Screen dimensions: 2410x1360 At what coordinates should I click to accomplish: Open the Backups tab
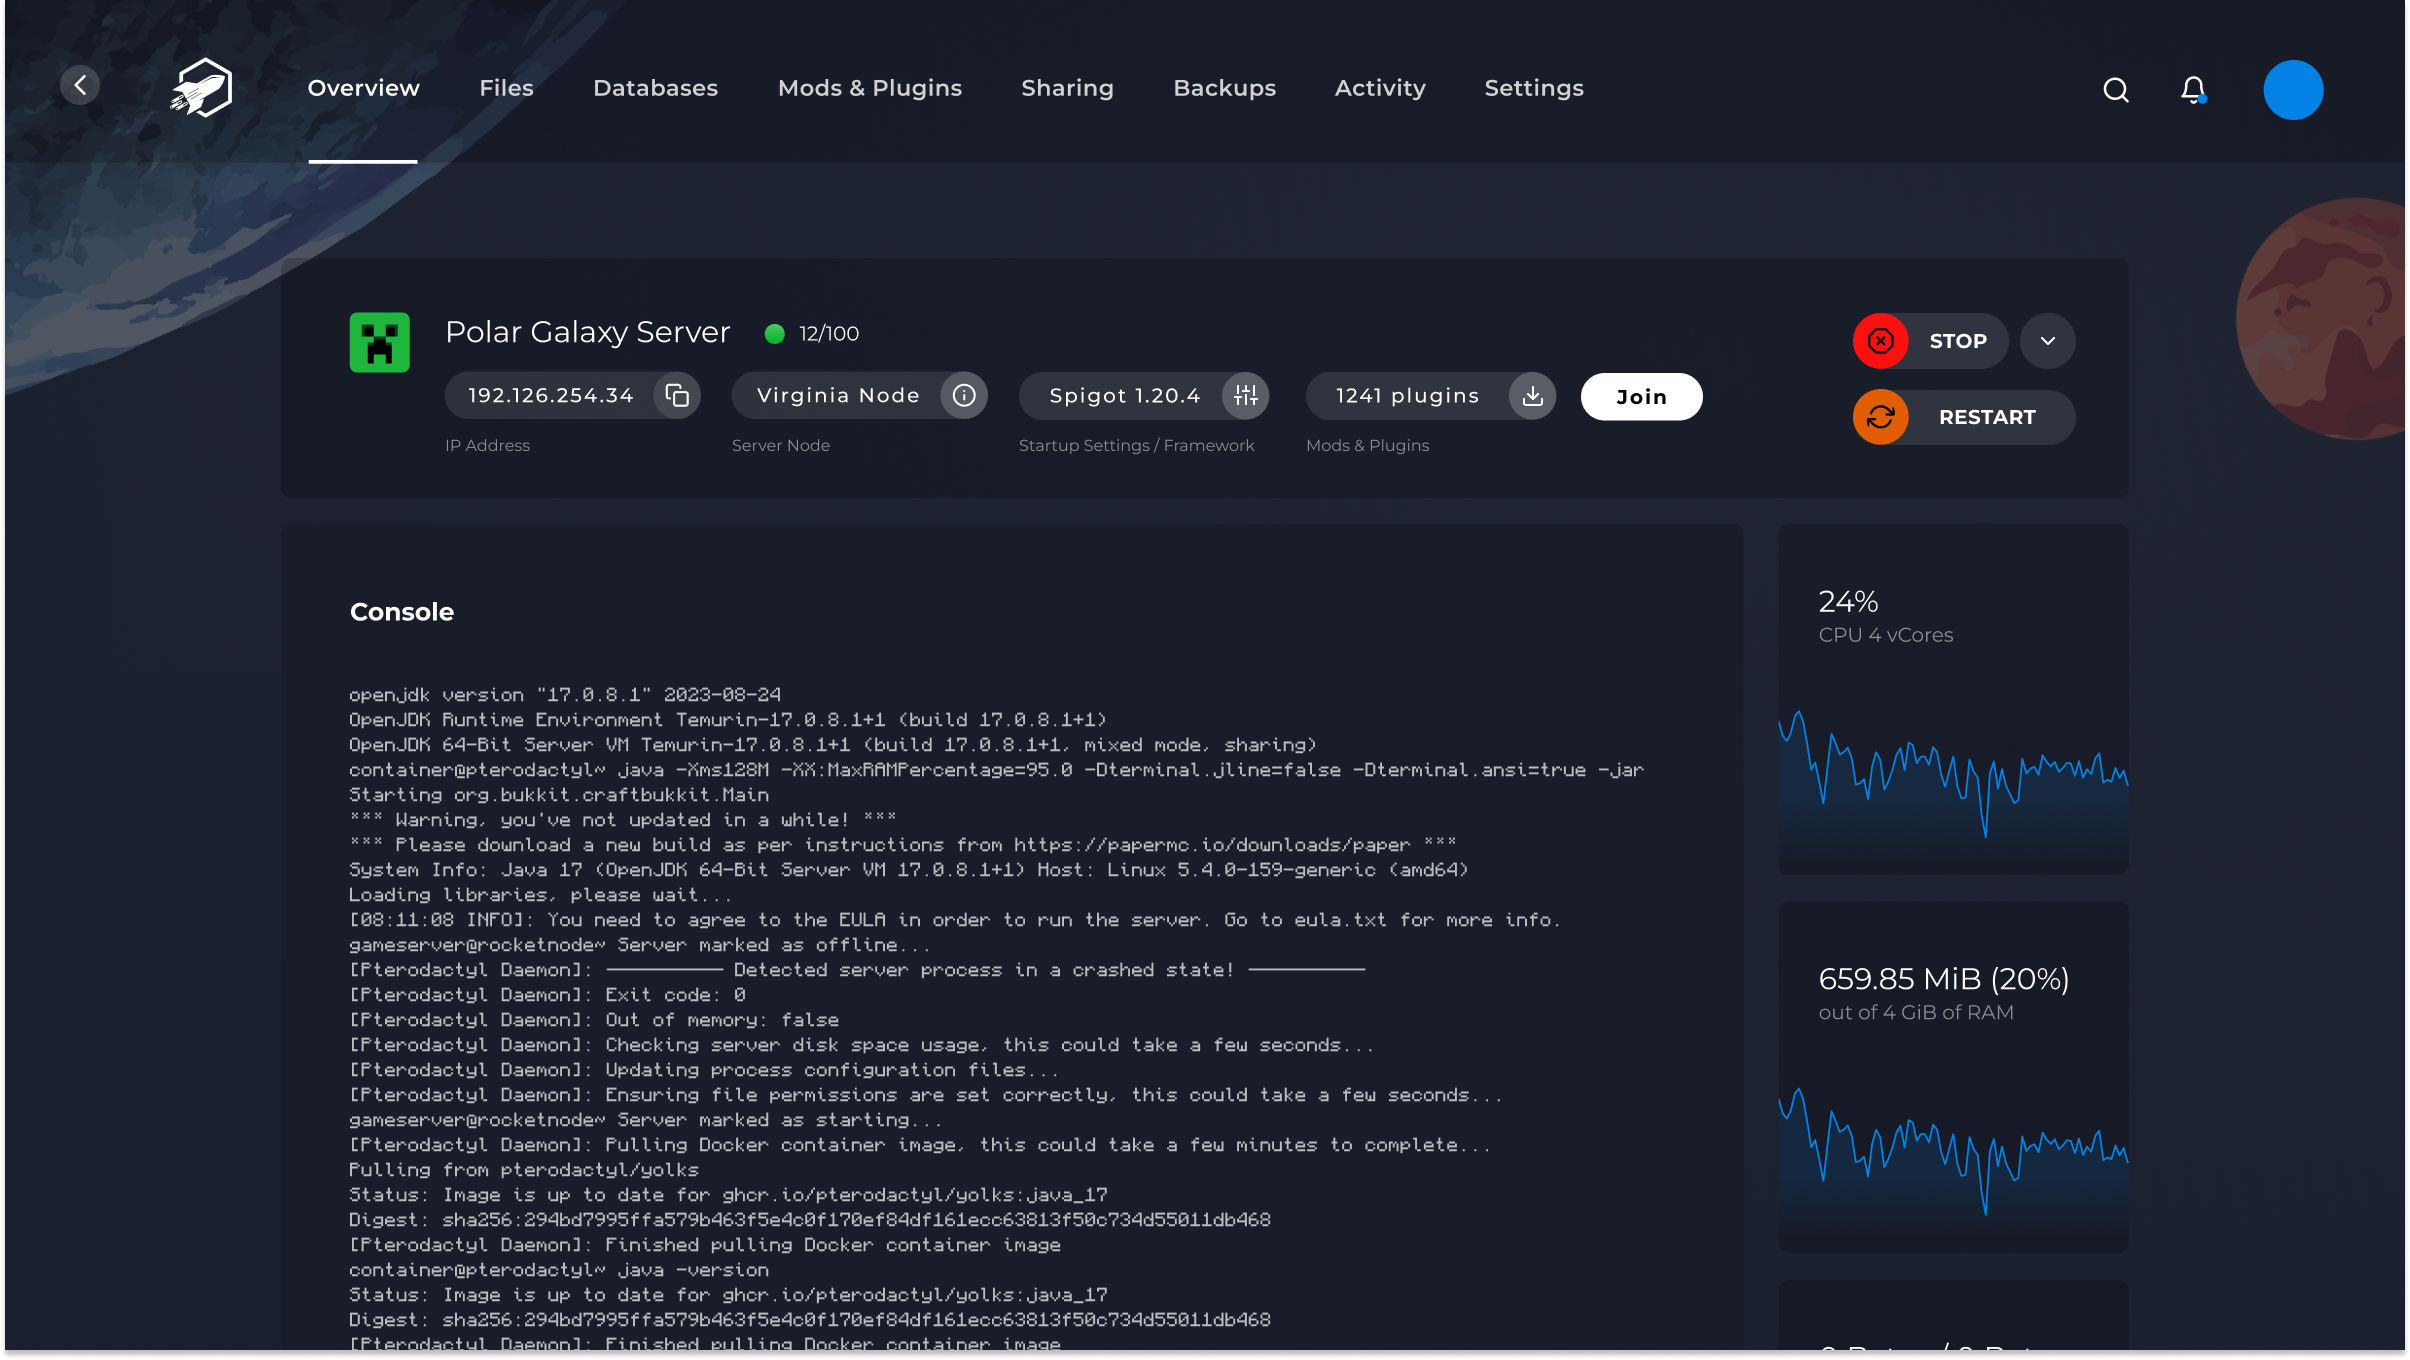tap(1223, 88)
